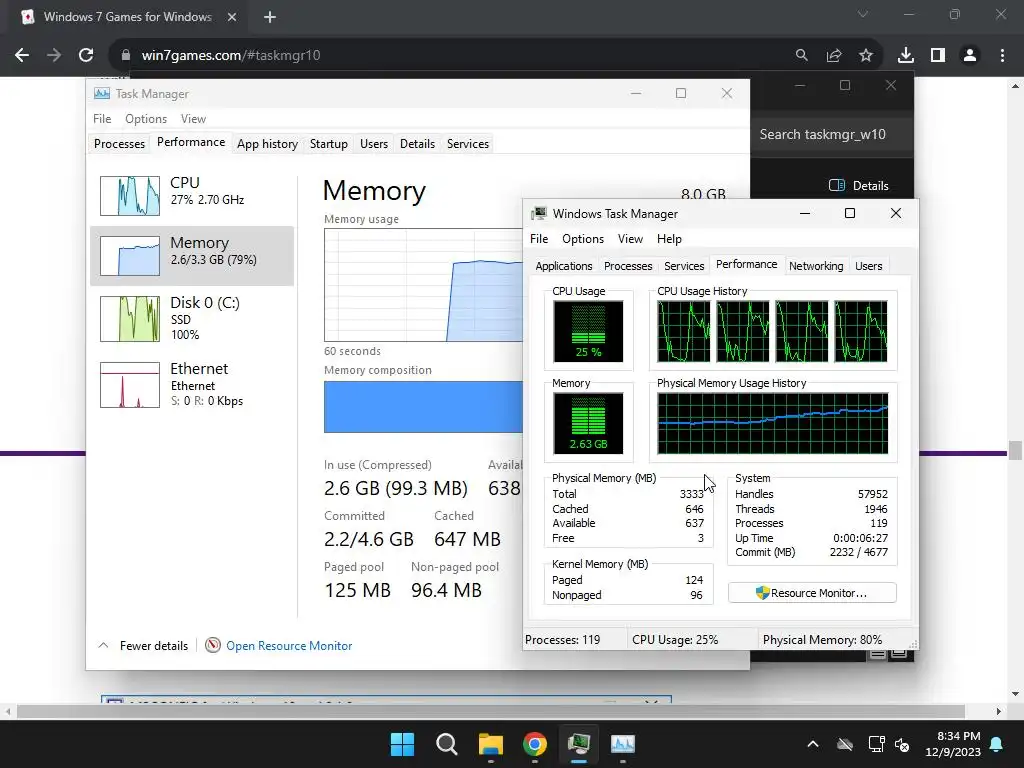
Task: Open File Explorer from taskbar
Action: coord(490,744)
